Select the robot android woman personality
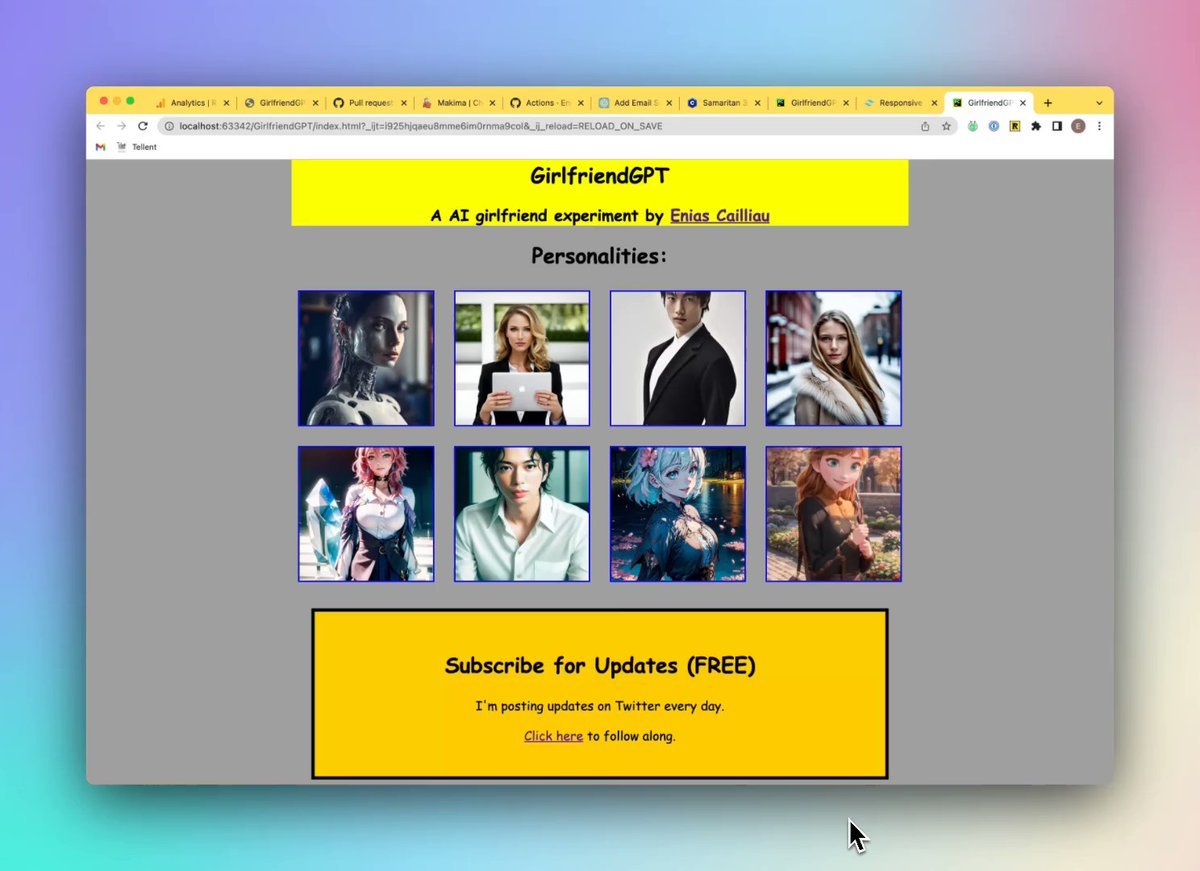Viewport: 1200px width, 871px height. click(366, 358)
